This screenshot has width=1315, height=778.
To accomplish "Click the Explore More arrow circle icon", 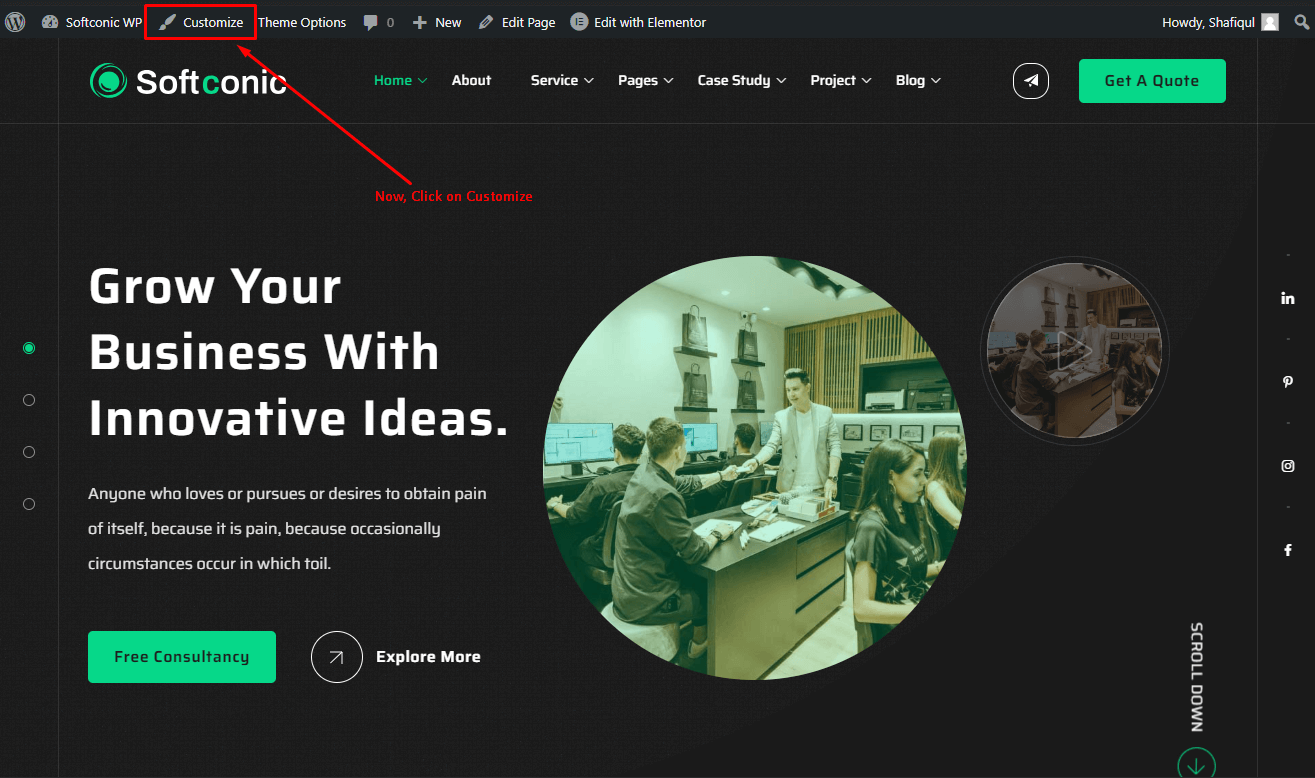I will coord(337,657).
